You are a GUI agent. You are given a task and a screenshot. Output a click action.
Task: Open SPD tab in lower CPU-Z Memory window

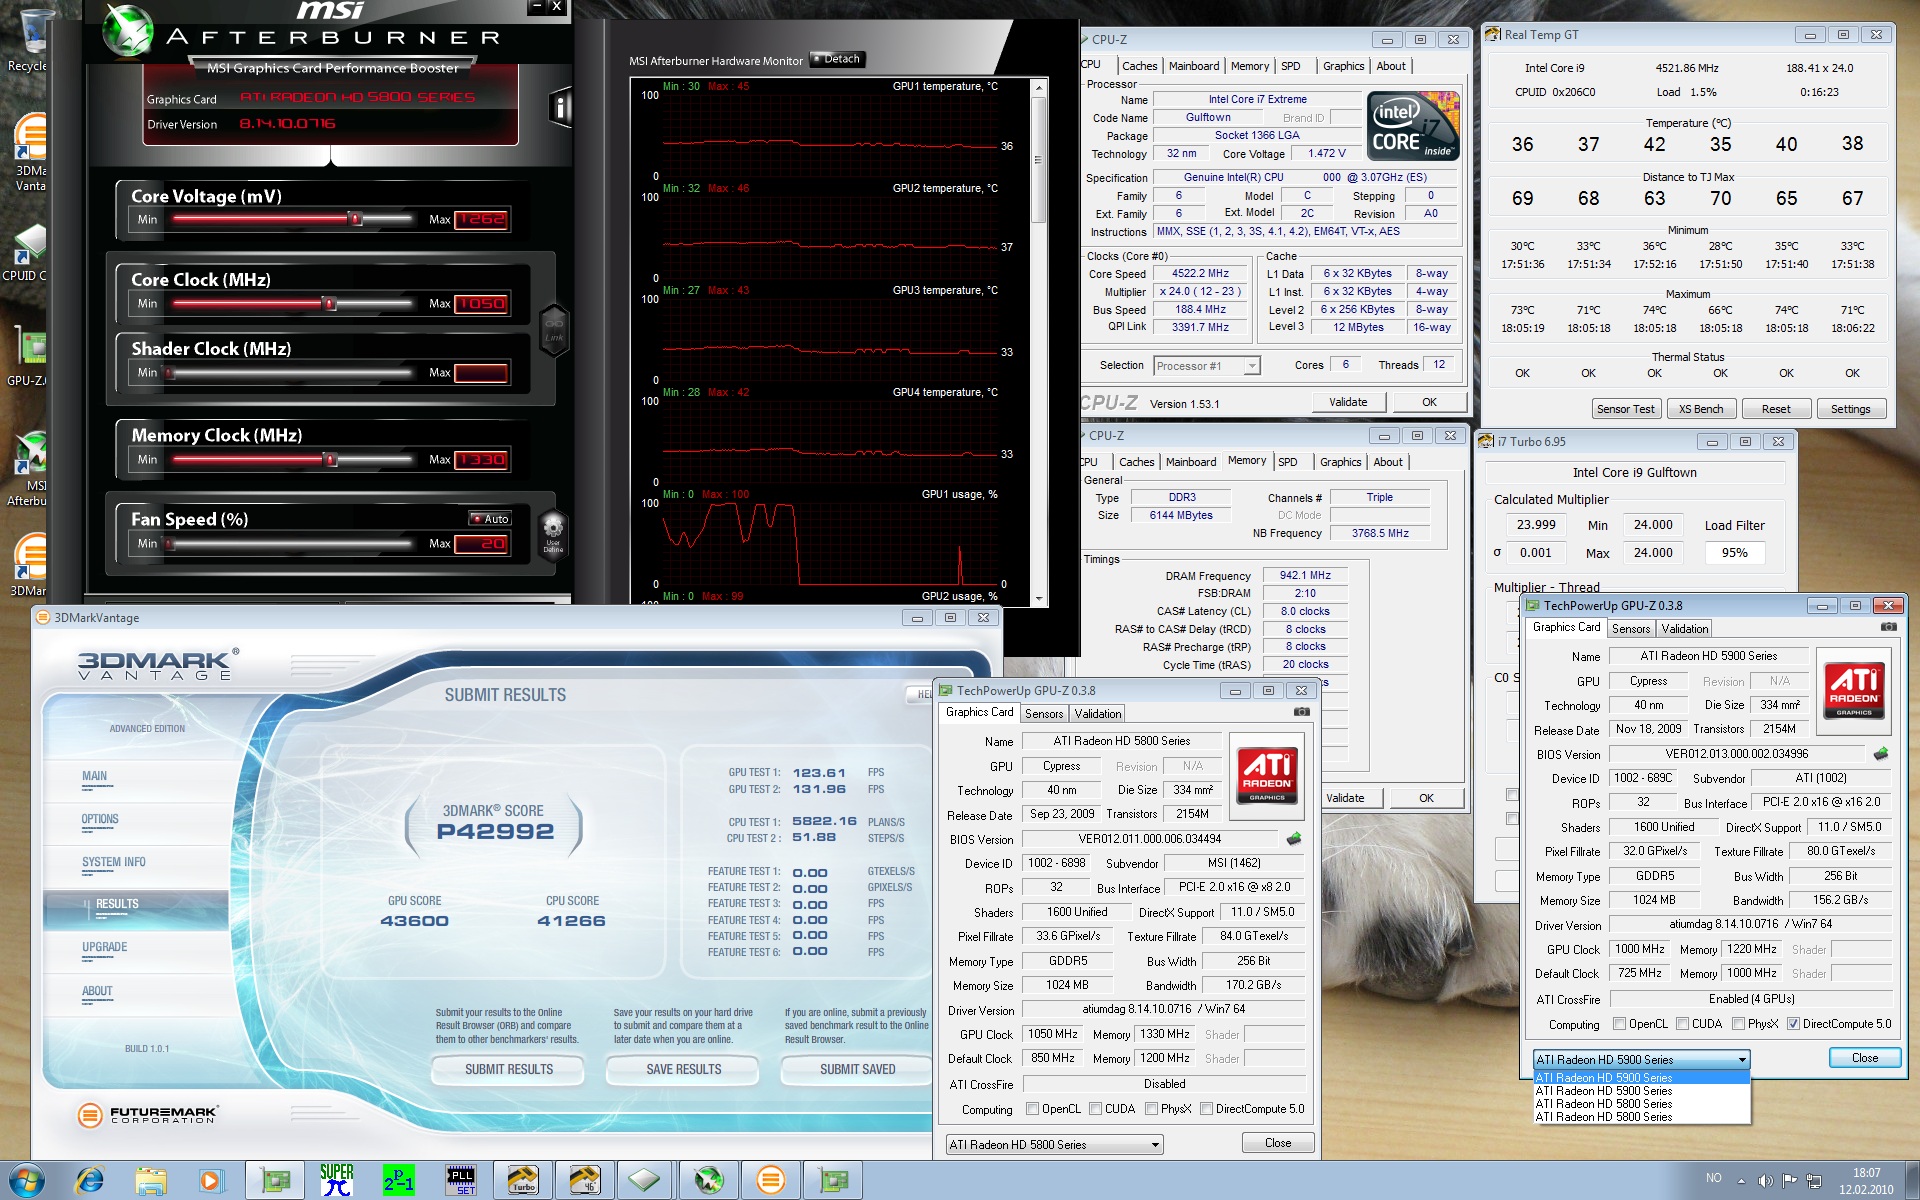1288,463
